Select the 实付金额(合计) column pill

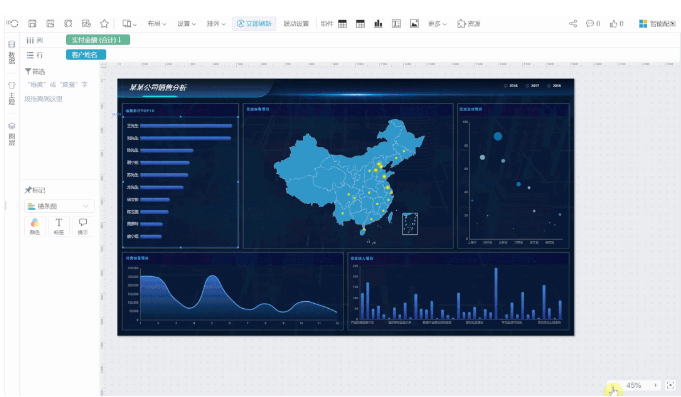(x=98, y=40)
